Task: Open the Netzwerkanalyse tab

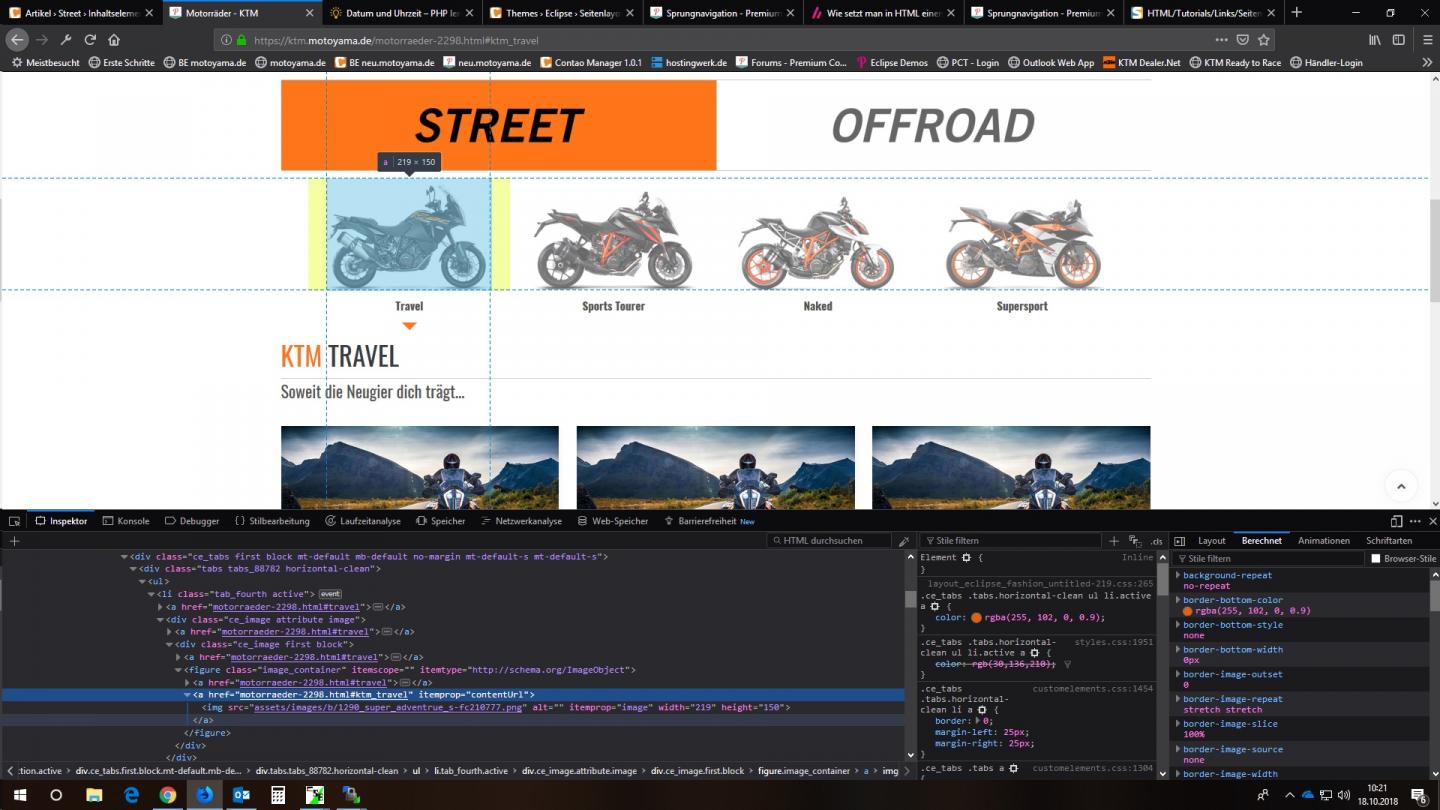Action: (x=520, y=521)
